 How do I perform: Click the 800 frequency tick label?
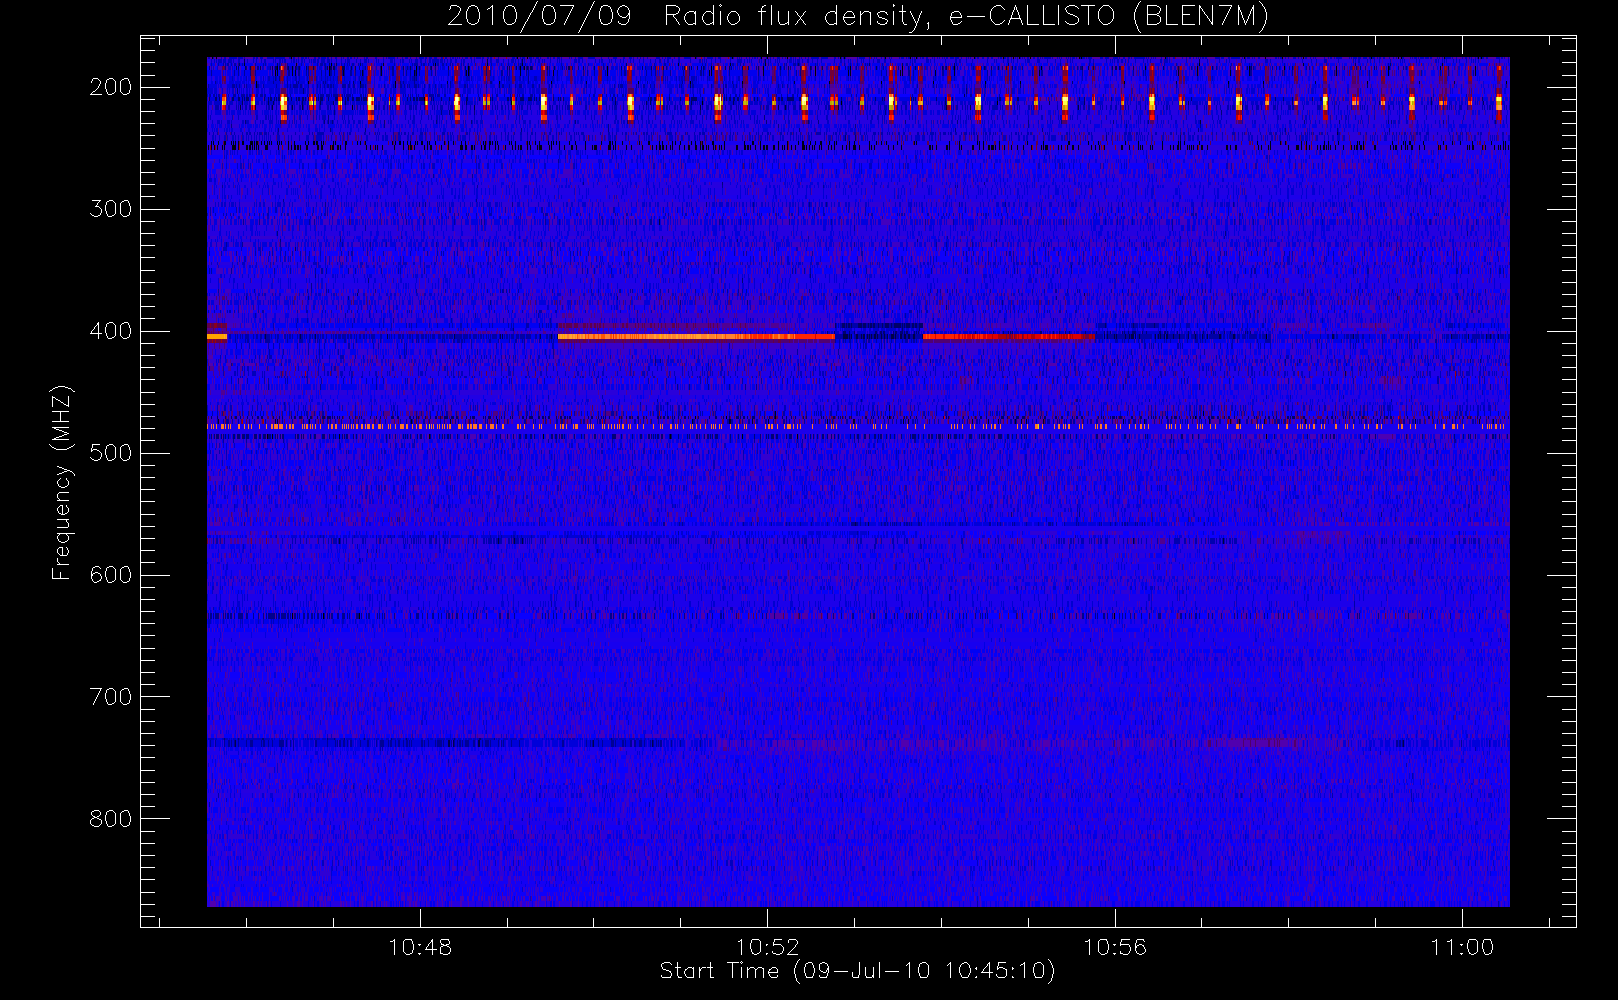pyautogui.click(x=111, y=819)
